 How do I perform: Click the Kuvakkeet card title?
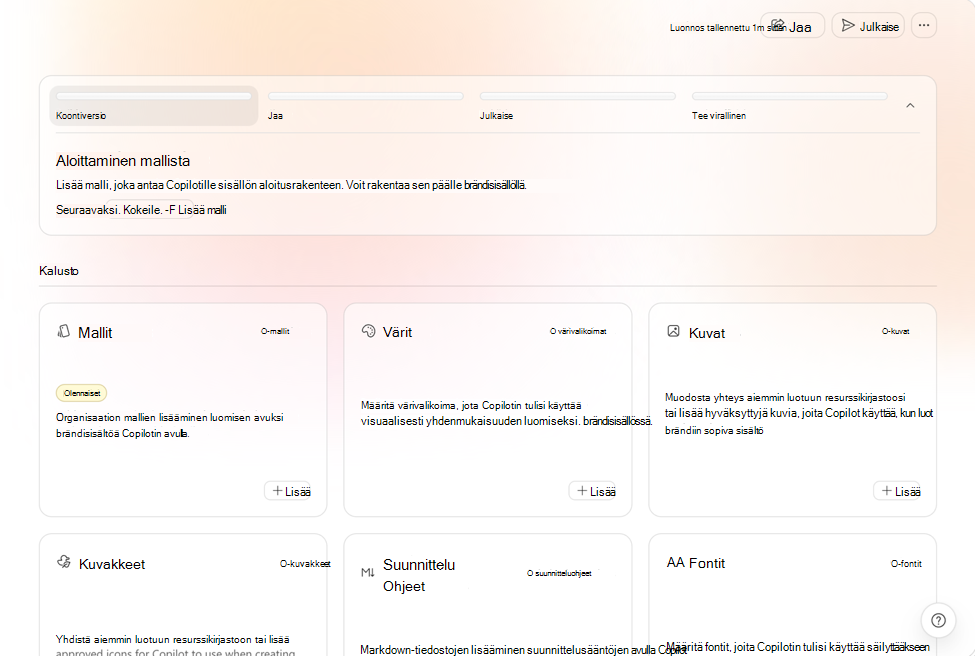pyautogui.click(x=112, y=564)
